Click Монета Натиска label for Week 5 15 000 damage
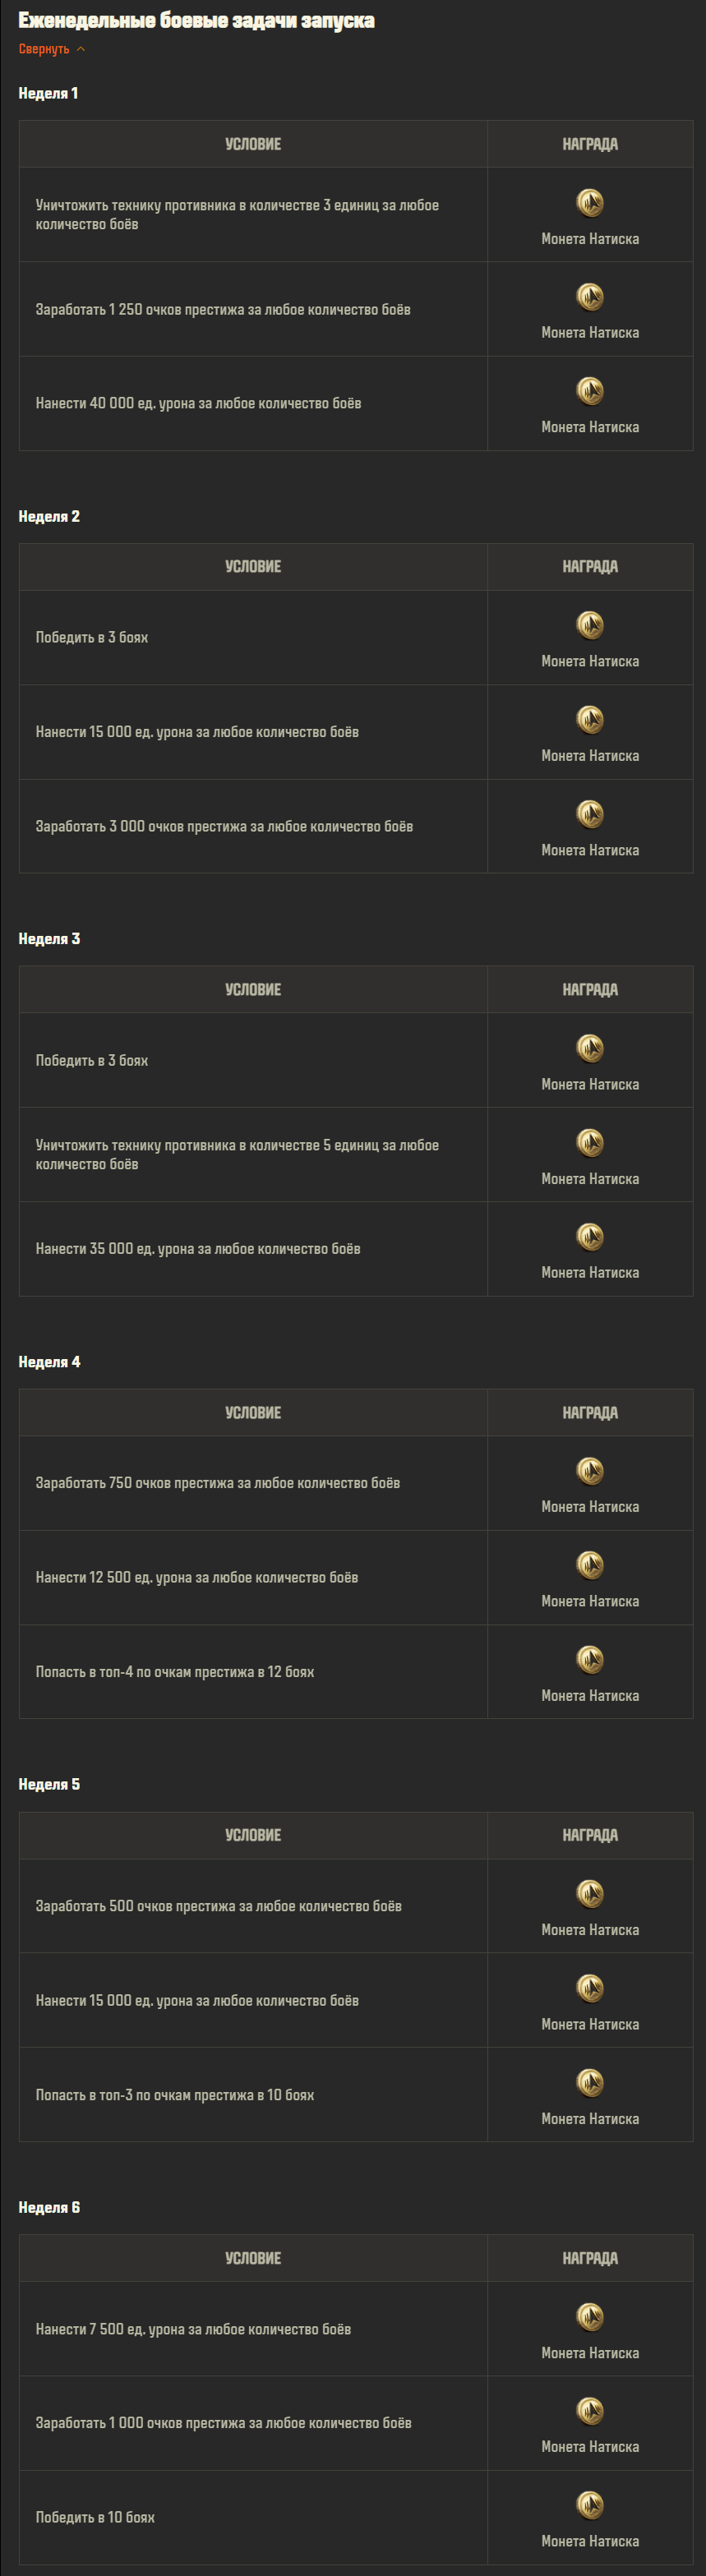Screen dimensions: 706x2576 coord(590,2024)
